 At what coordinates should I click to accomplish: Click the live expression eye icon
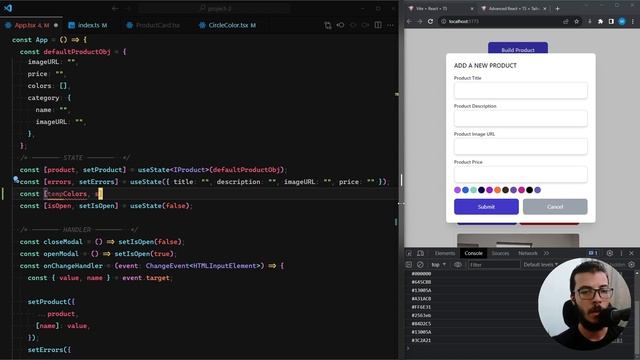(458, 265)
